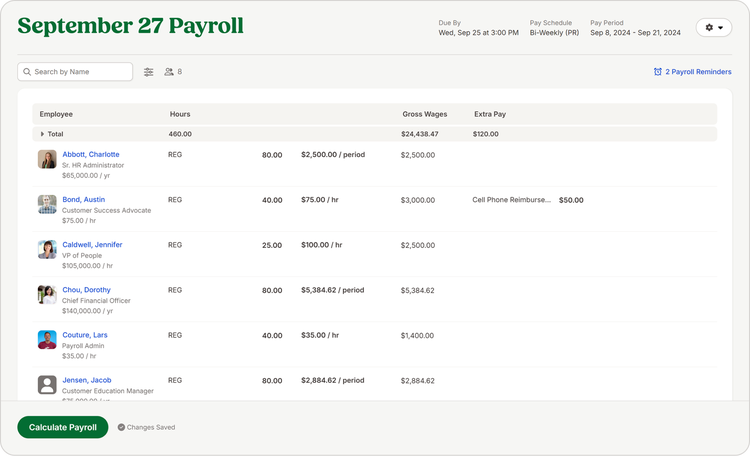This screenshot has height=456, width=750.
Task: Click the $5,384.62 / period rate
Action: (x=332, y=290)
